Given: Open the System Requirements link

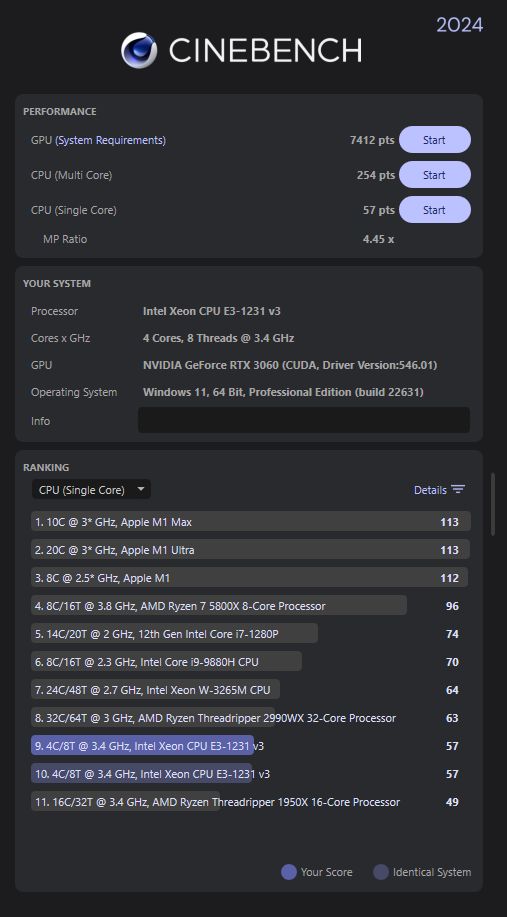Looking at the screenshot, I should pyautogui.click(x=111, y=140).
